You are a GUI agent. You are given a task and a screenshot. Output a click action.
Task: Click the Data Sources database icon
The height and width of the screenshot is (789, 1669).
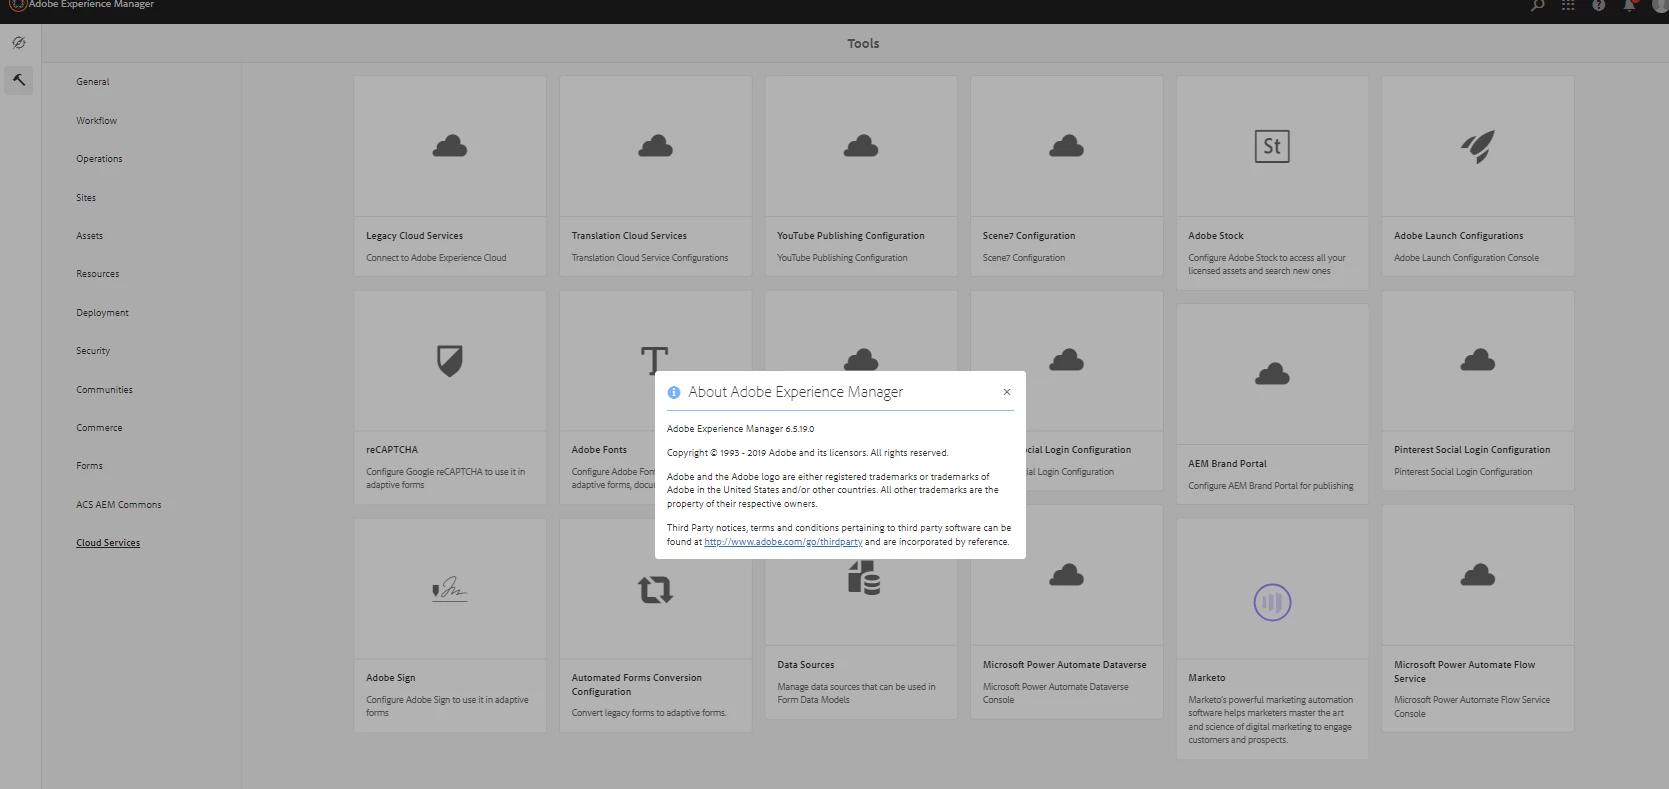point(863,577)
